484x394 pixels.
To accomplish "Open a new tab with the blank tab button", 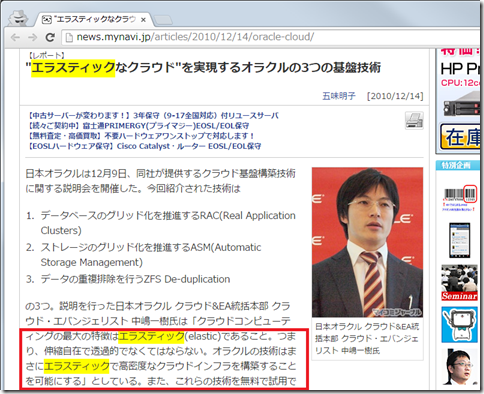I will pyautogui.click(x=163, y=20).
